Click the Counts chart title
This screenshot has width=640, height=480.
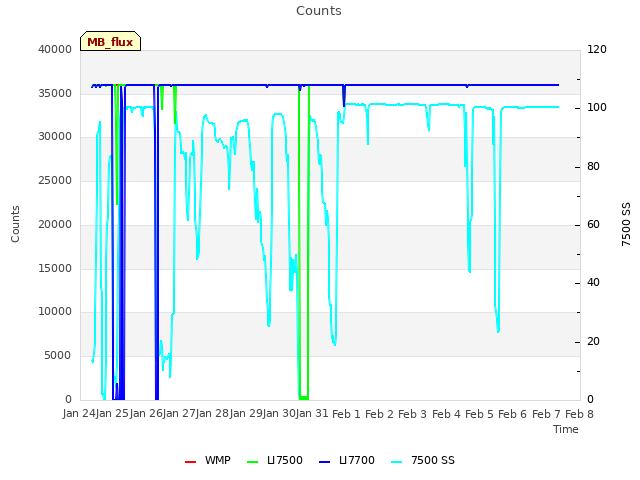(319, 11)
